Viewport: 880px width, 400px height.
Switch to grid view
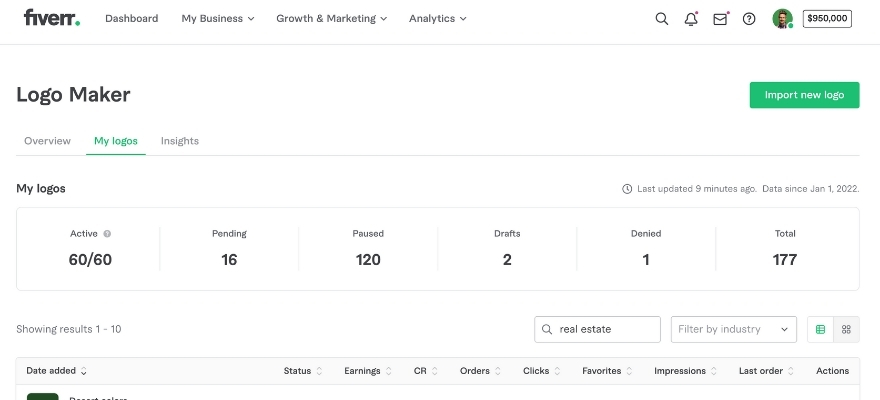click(x=846, y=329)
